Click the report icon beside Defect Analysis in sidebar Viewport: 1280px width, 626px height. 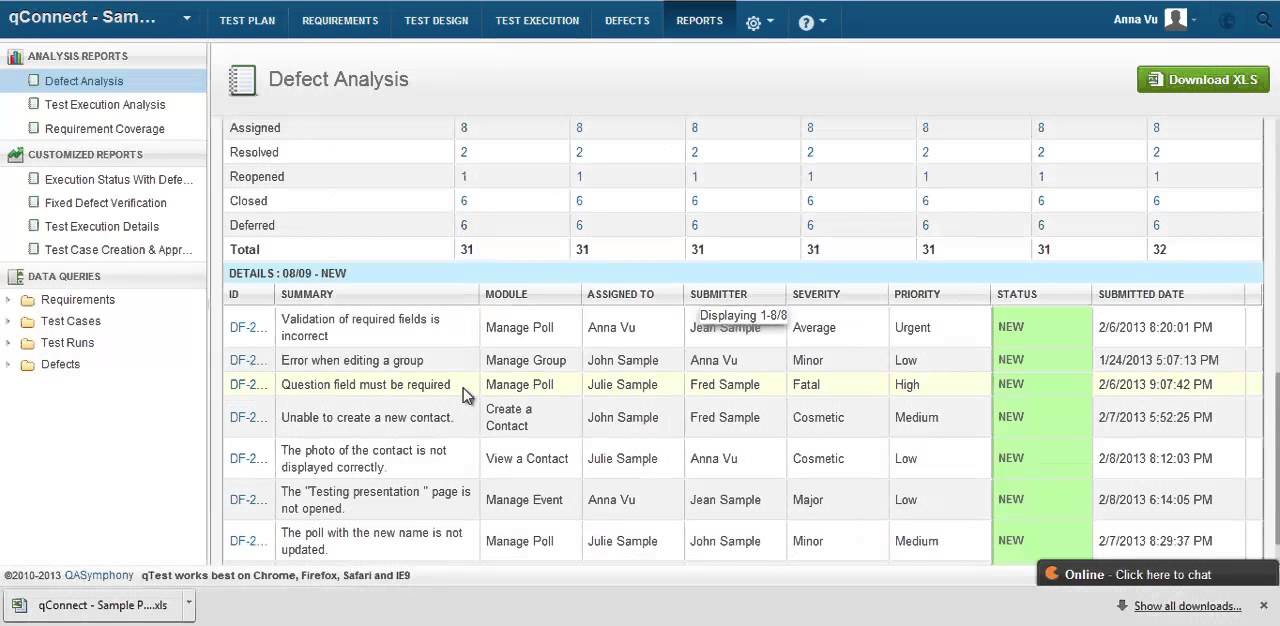[34, 81]
